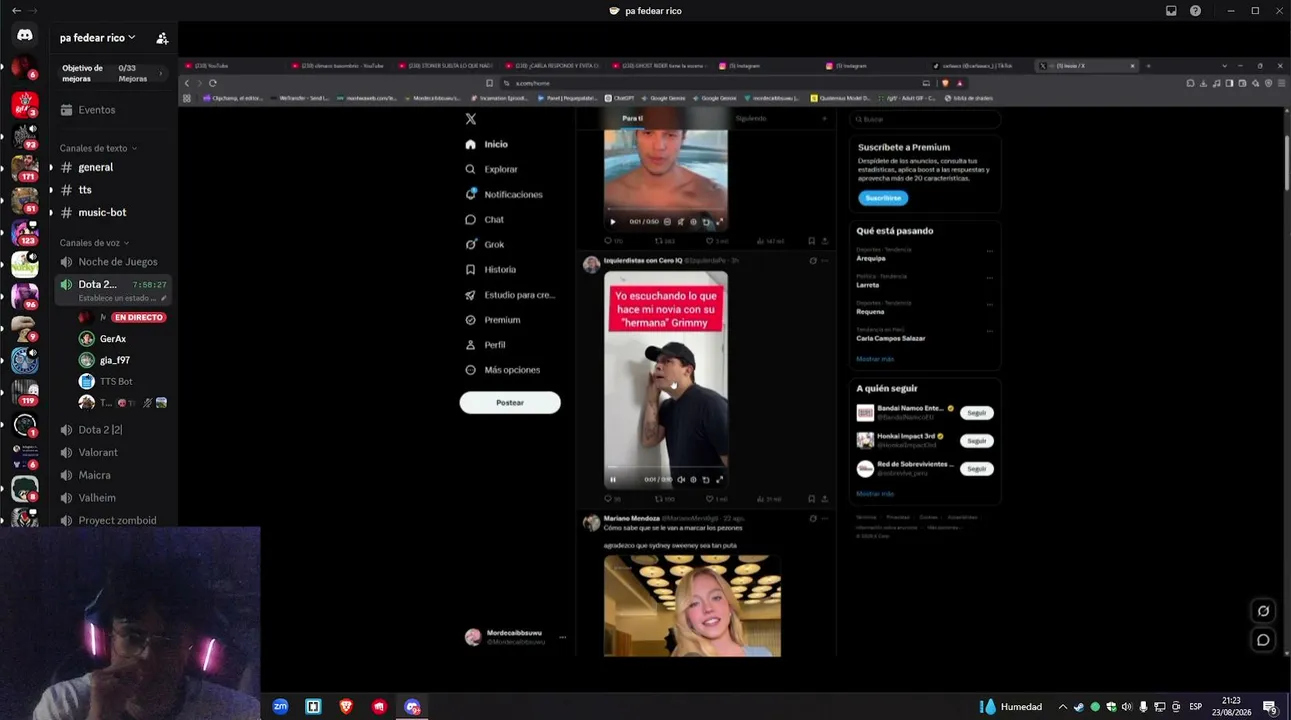This screenshot has width=1291, height=720.
Task: Open the server icon with badge 51
Action: [25, 199]
